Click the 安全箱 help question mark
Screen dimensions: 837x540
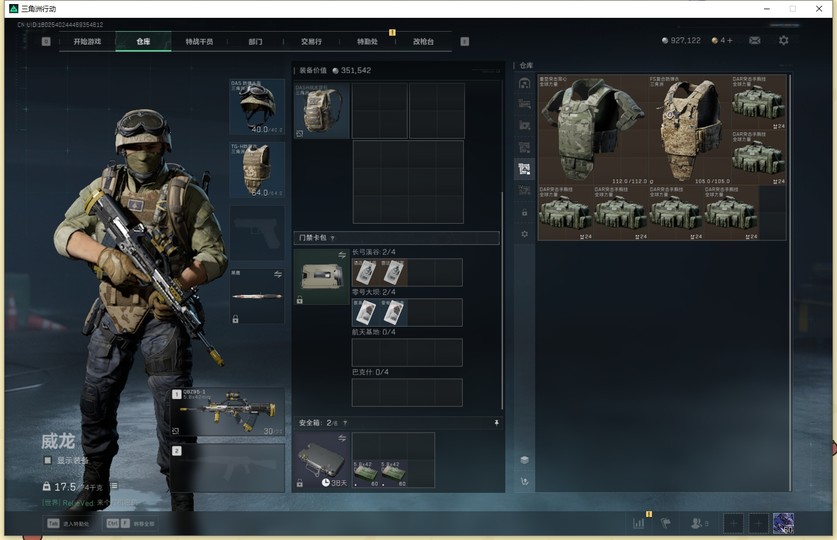point(345,423)
